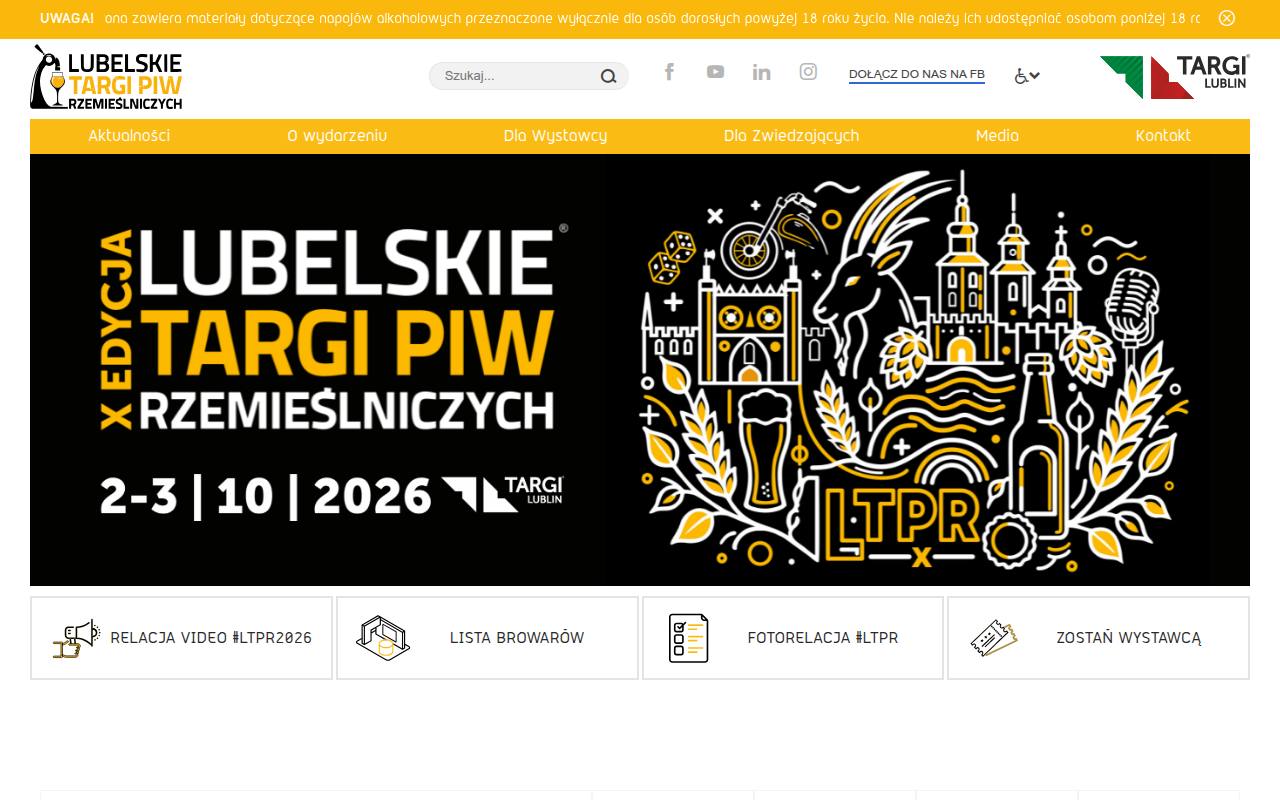Click the ticket icon for exhibitors
1280x800 pixels.
pos(994,638)
